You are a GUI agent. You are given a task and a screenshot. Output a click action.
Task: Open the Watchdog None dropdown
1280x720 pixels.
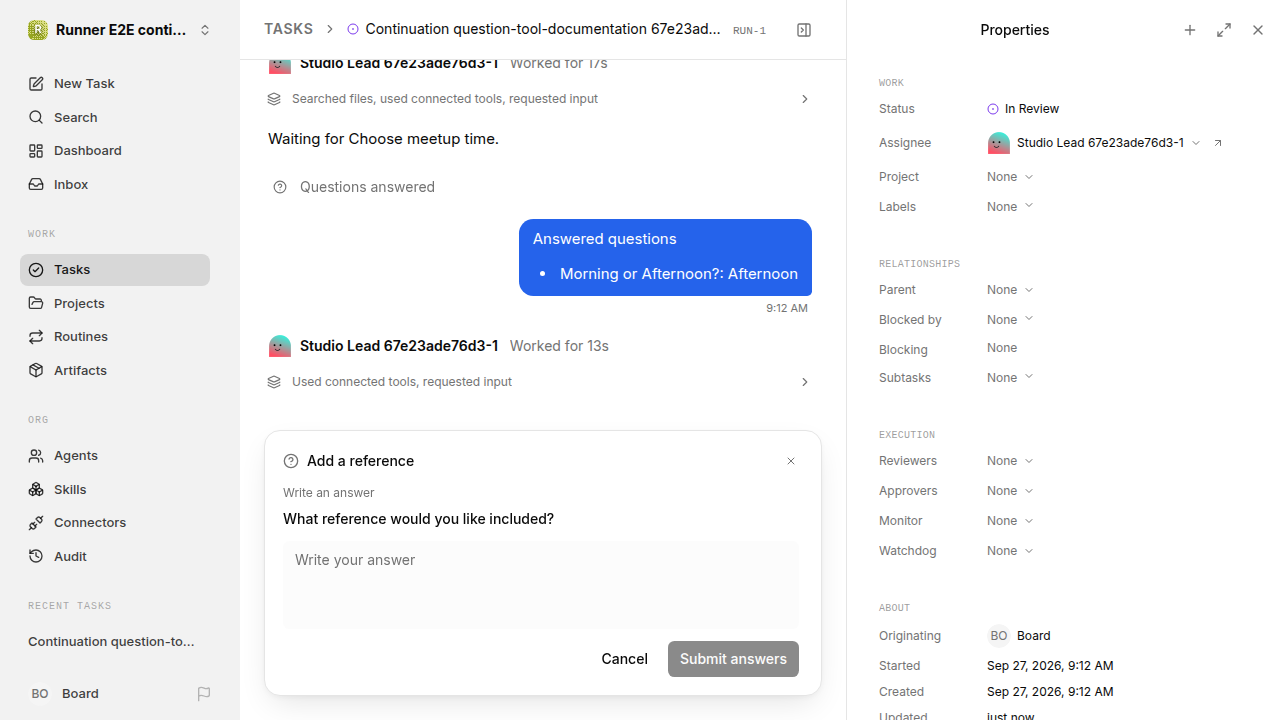1010,551
